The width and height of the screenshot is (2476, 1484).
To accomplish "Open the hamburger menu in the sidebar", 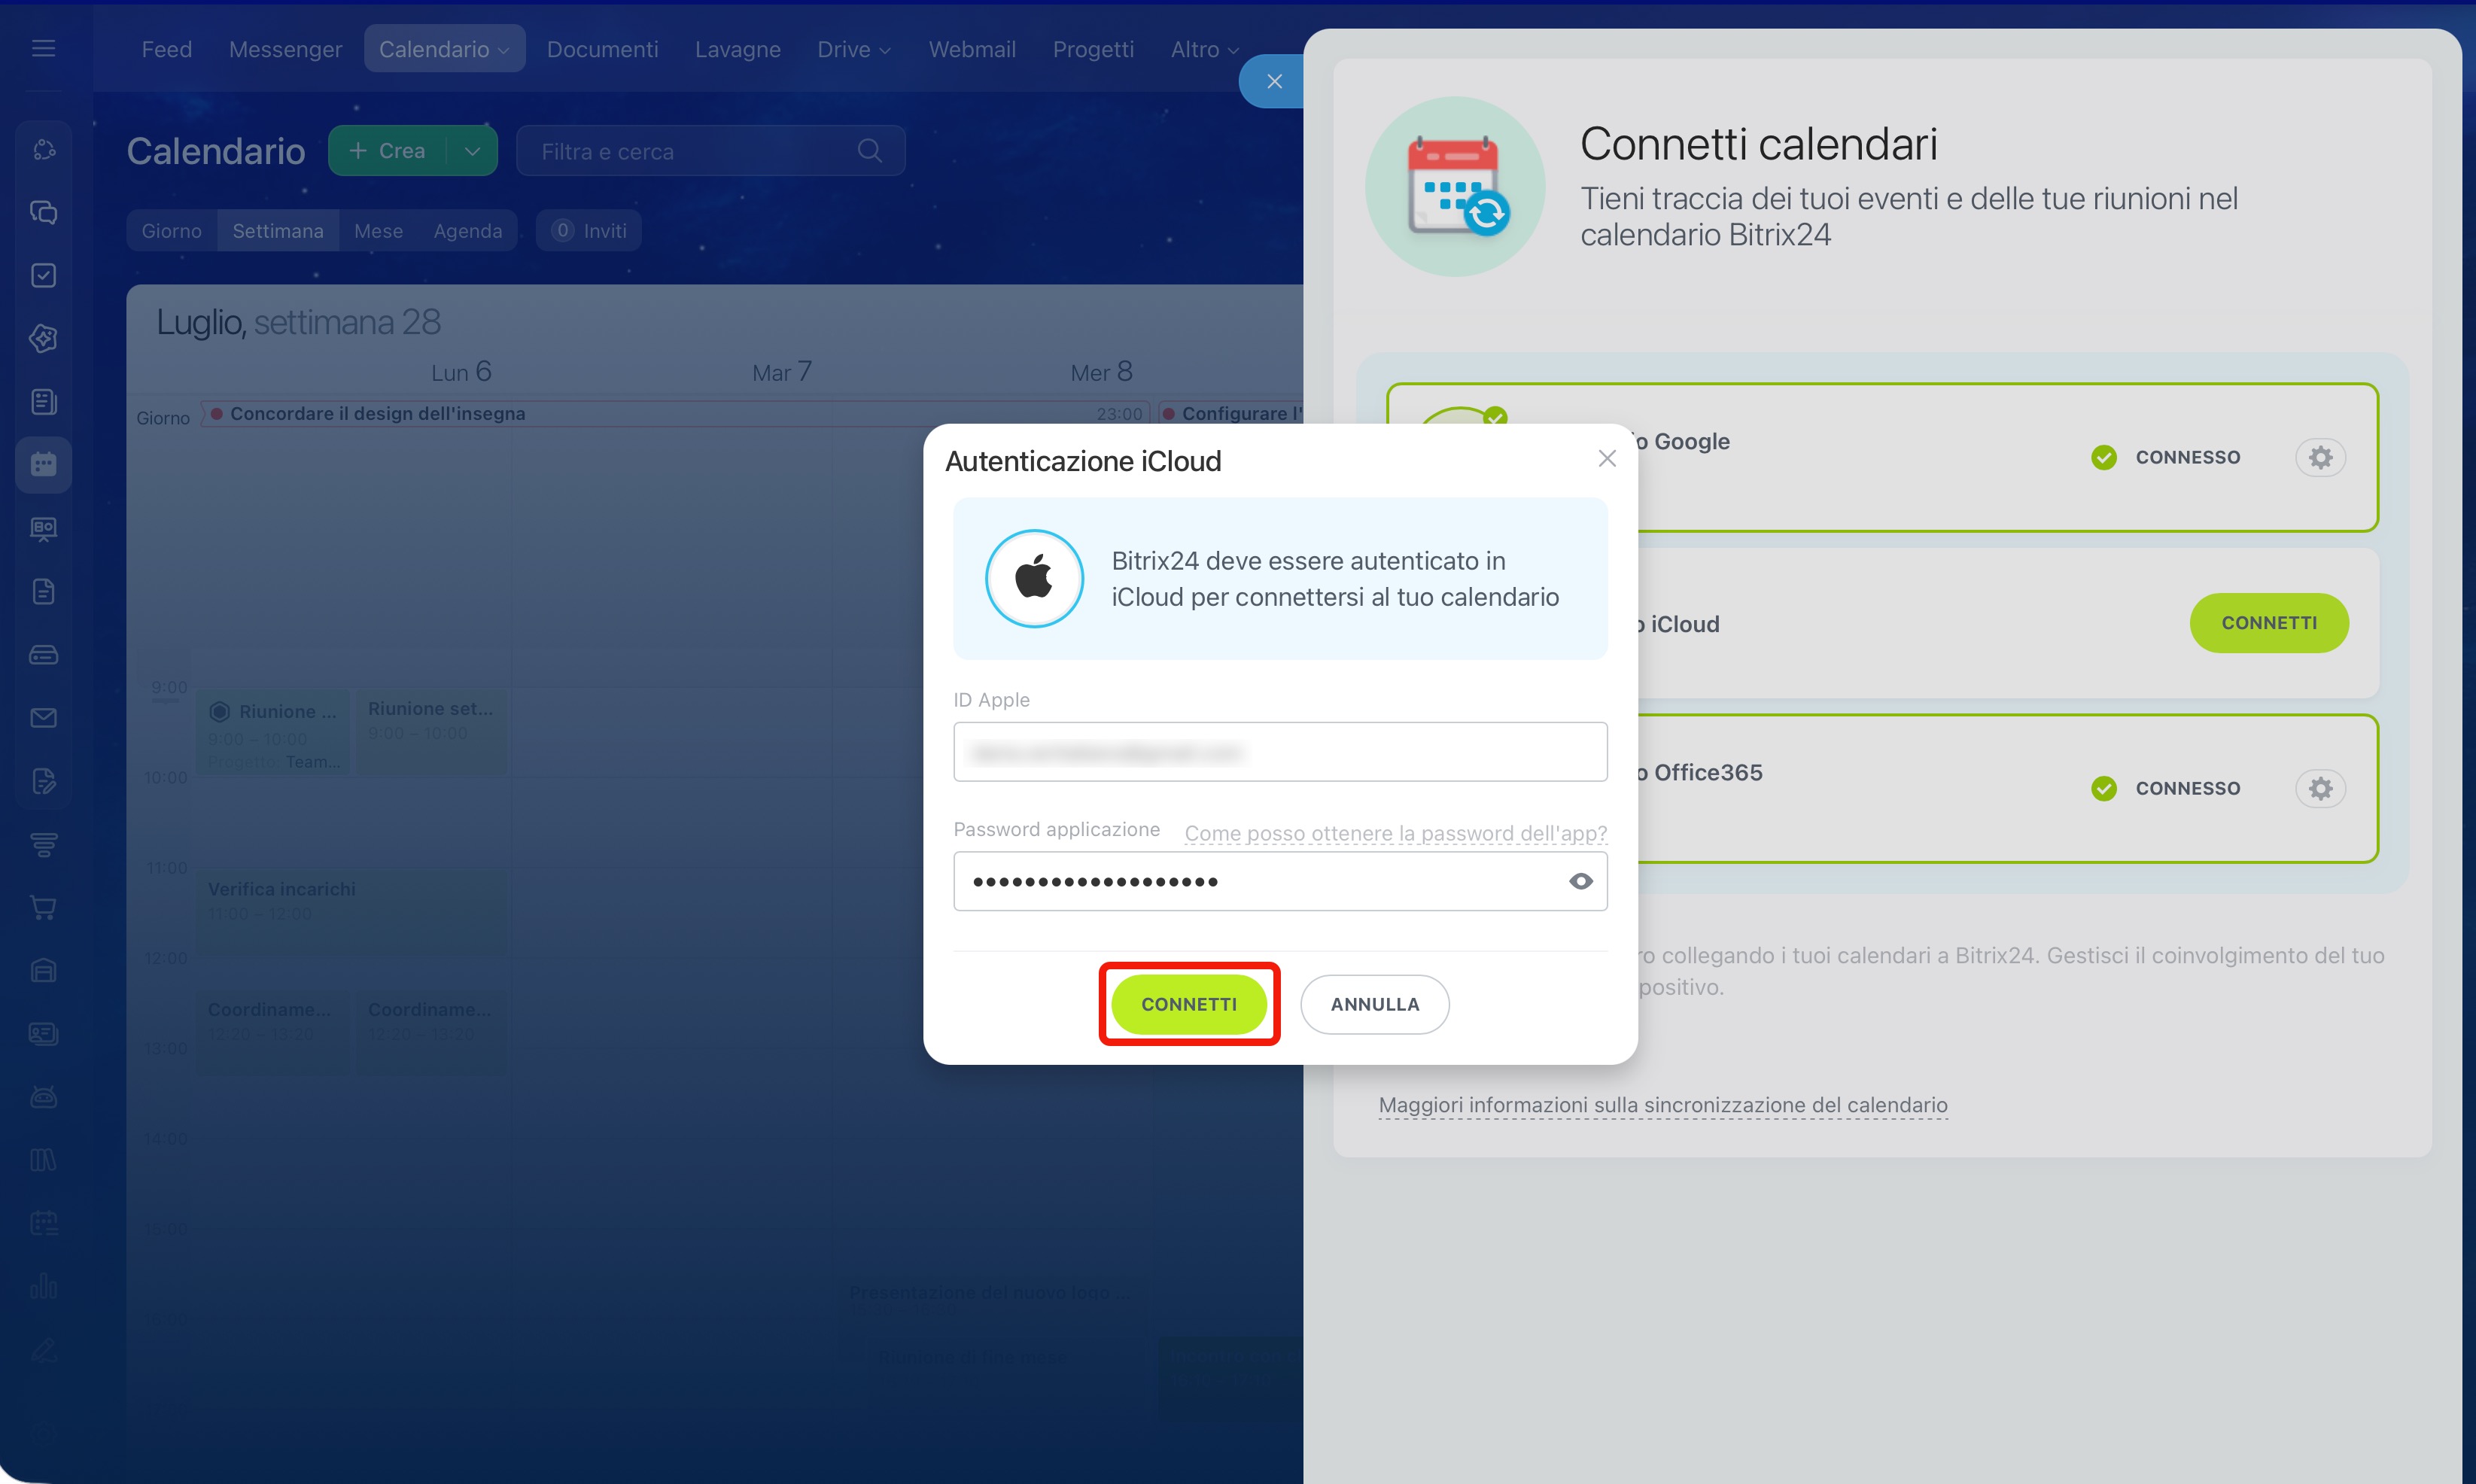I will 43,48.
